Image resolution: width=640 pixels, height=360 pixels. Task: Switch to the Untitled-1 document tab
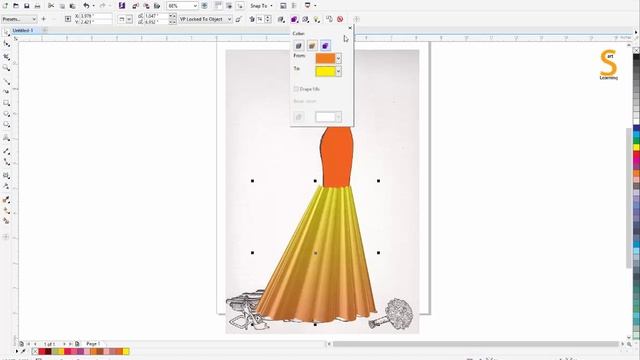22,30
